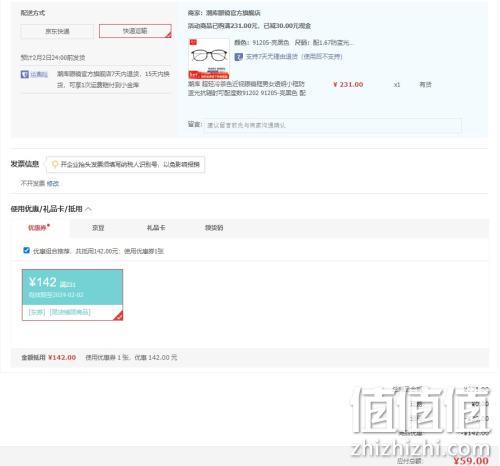Screen dimensions: 500x466
Task: Click 修改 link next to 不开发票
Action: tap(53, 183)
